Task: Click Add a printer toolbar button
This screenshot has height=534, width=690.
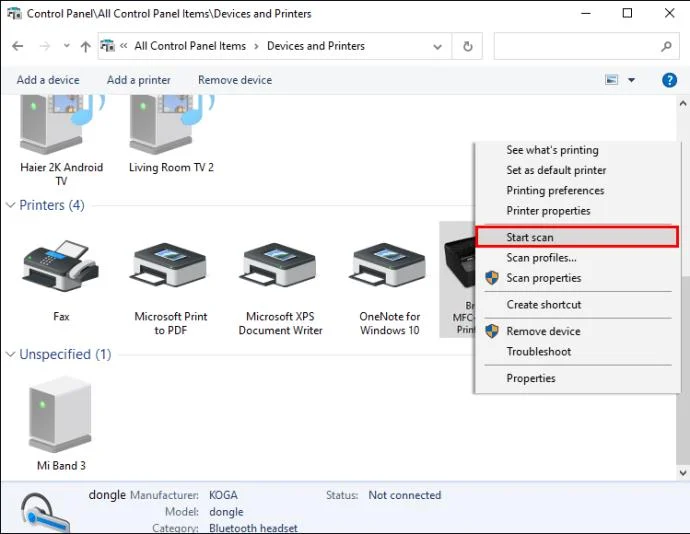Action: (139, 80)
